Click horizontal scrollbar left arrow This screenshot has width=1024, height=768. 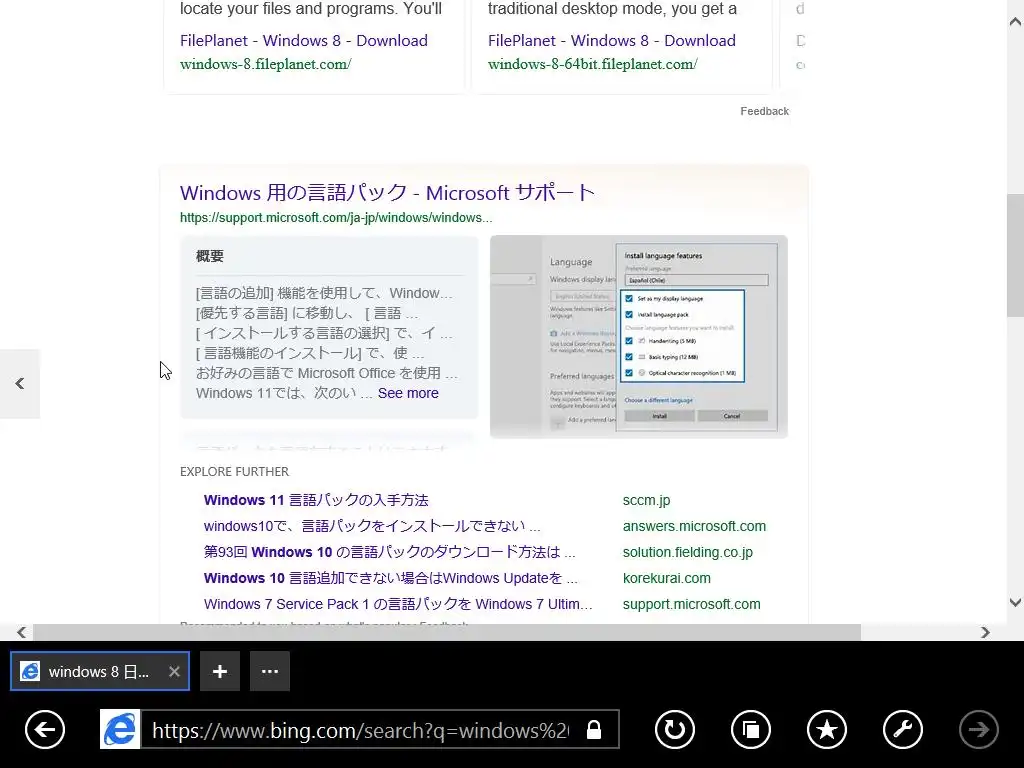(x=22, y=632)
